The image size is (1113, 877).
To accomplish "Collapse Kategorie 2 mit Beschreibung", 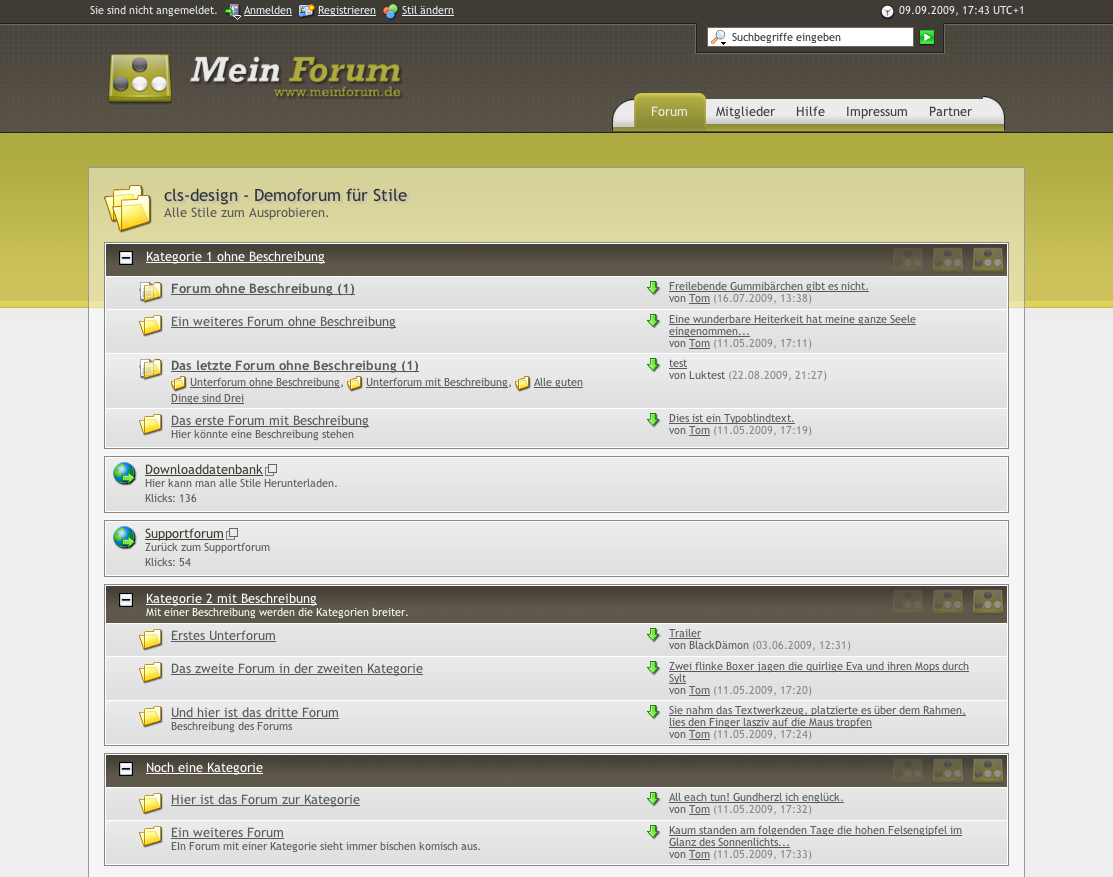I will click(126, 600).
